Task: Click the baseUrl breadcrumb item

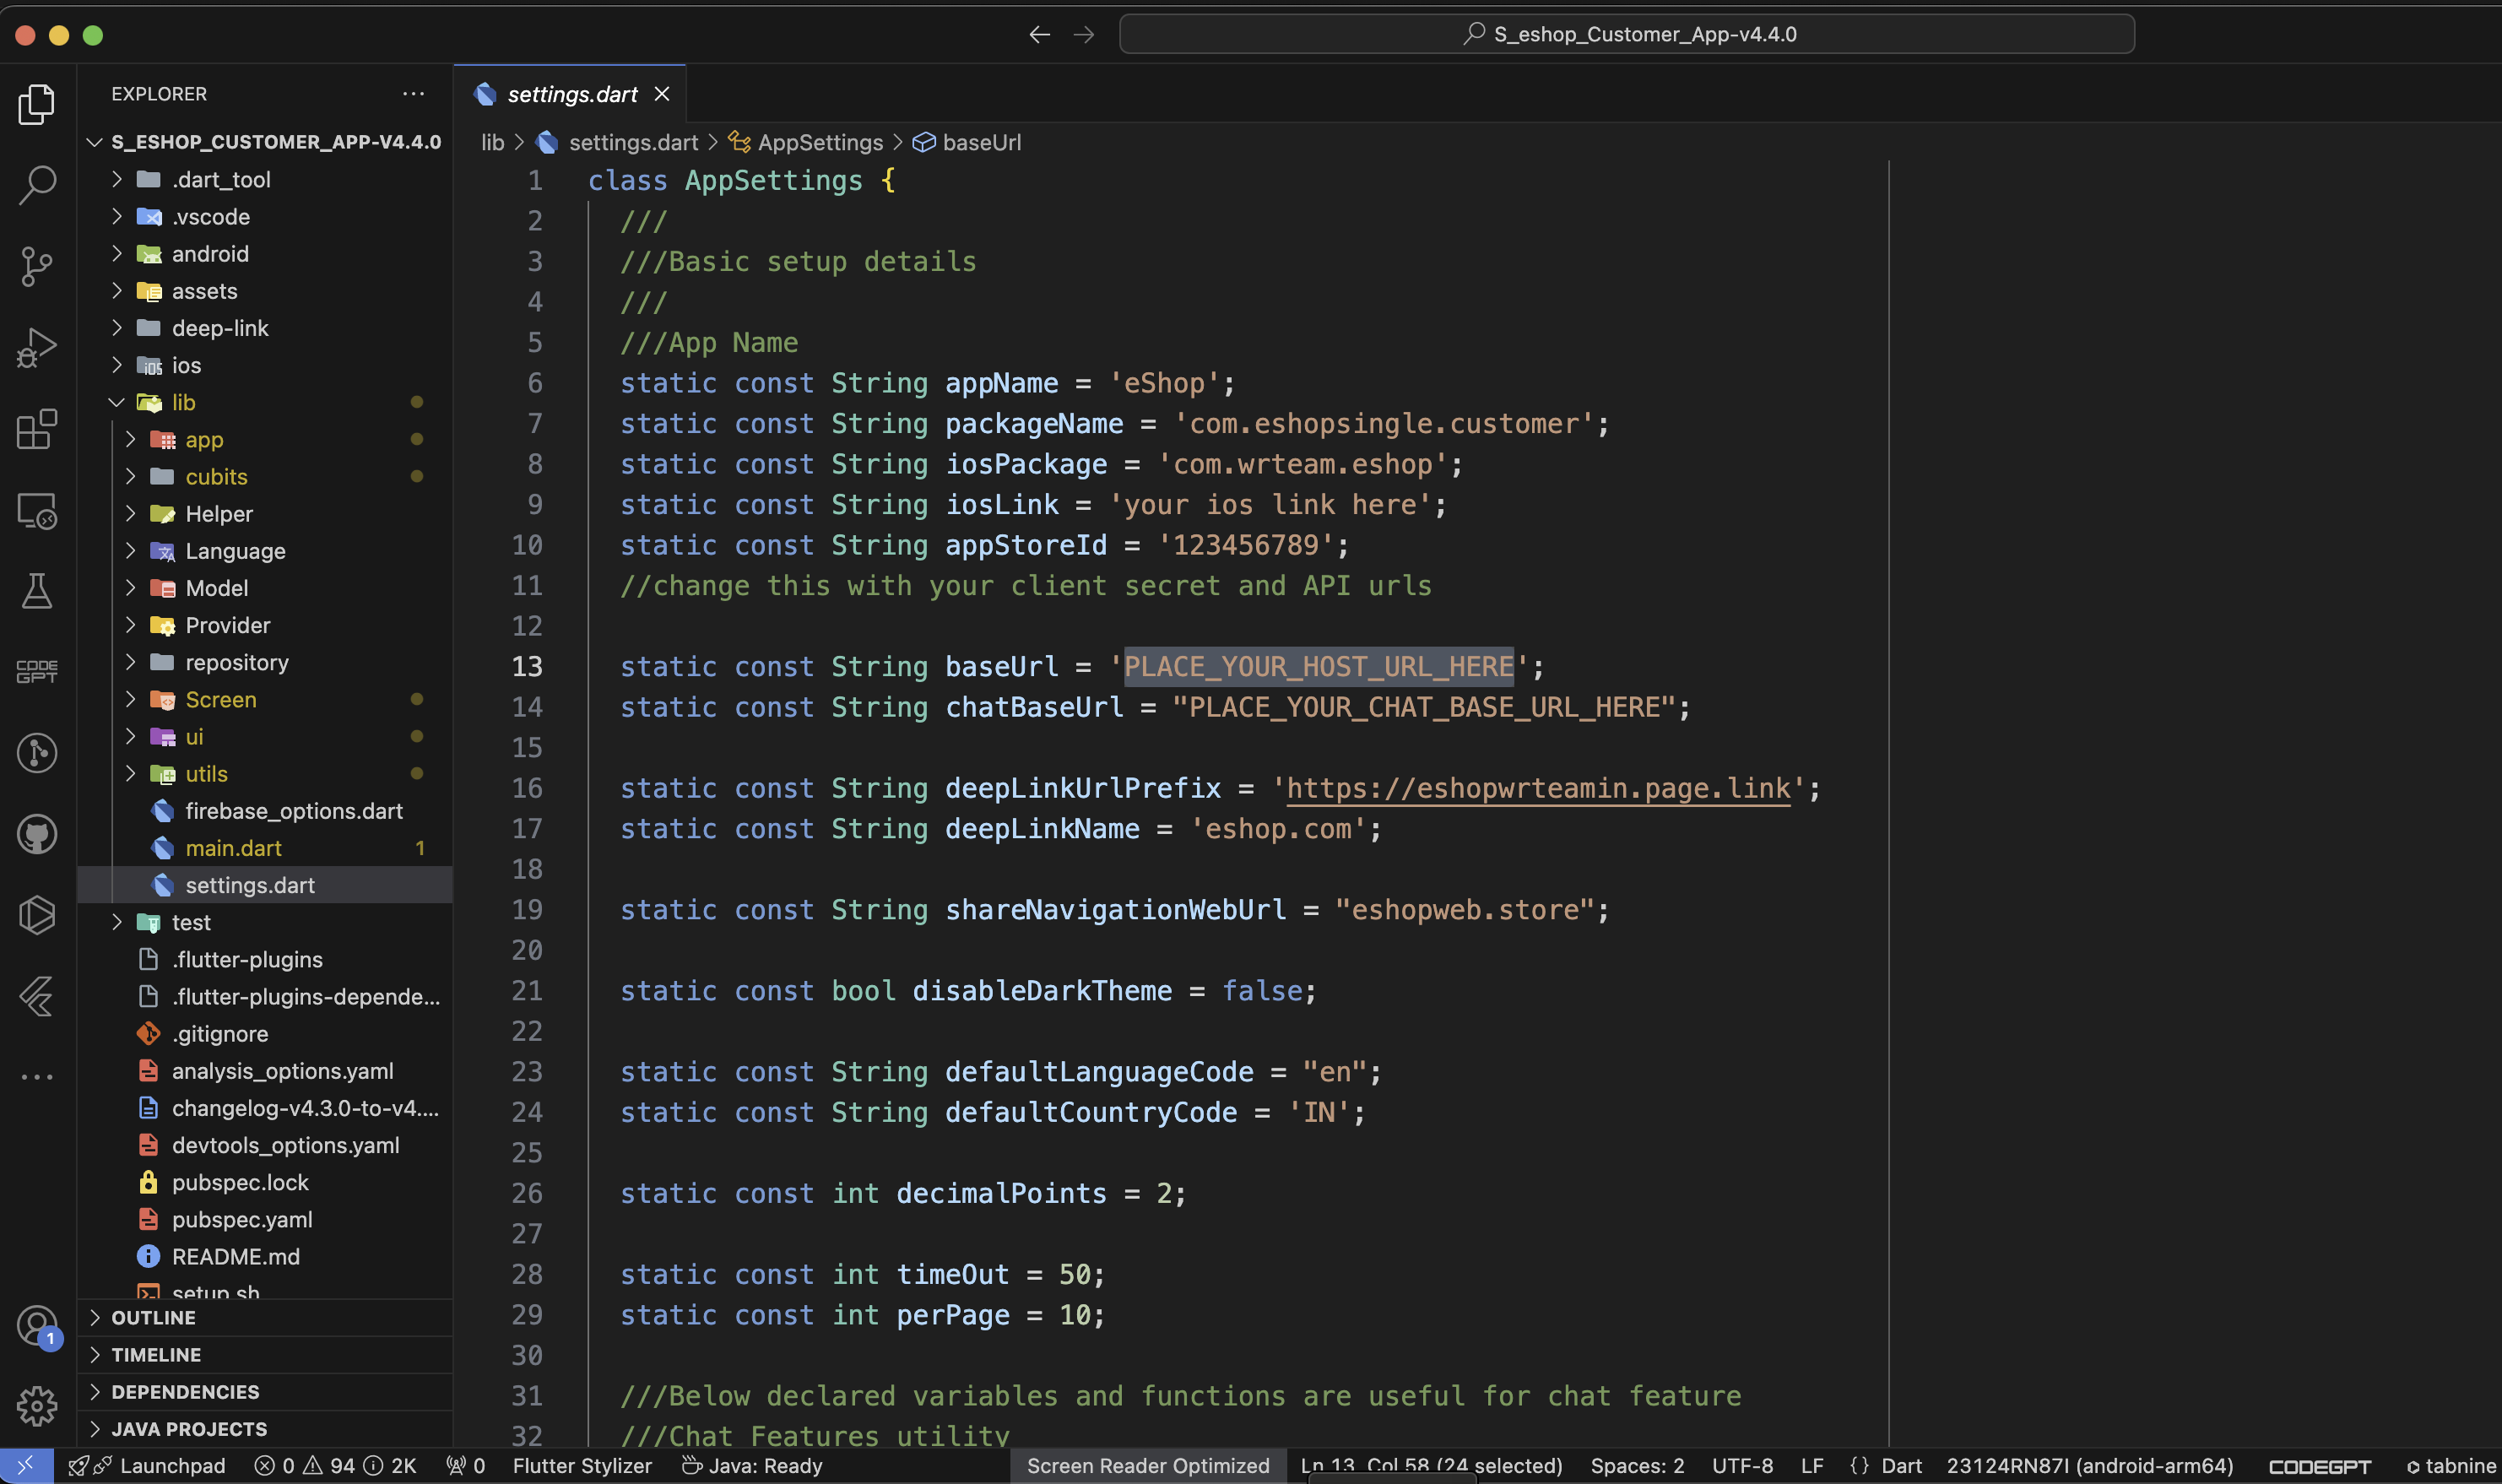Action: (x=968, y=142)
